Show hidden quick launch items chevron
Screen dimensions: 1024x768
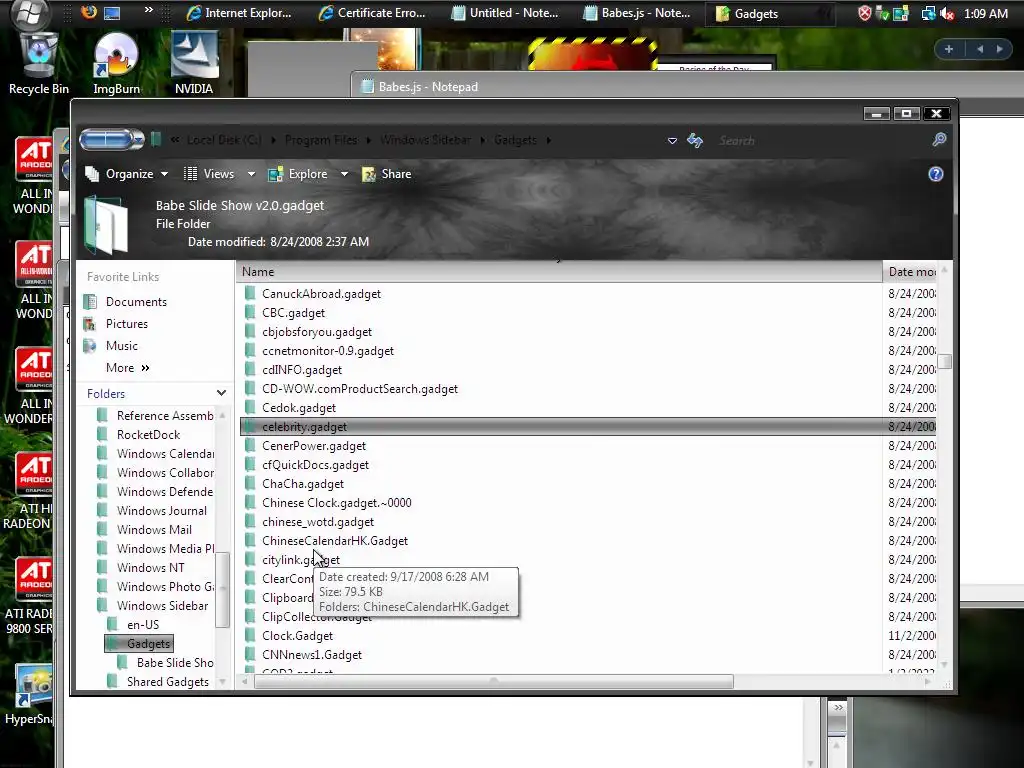coord(148,10)
